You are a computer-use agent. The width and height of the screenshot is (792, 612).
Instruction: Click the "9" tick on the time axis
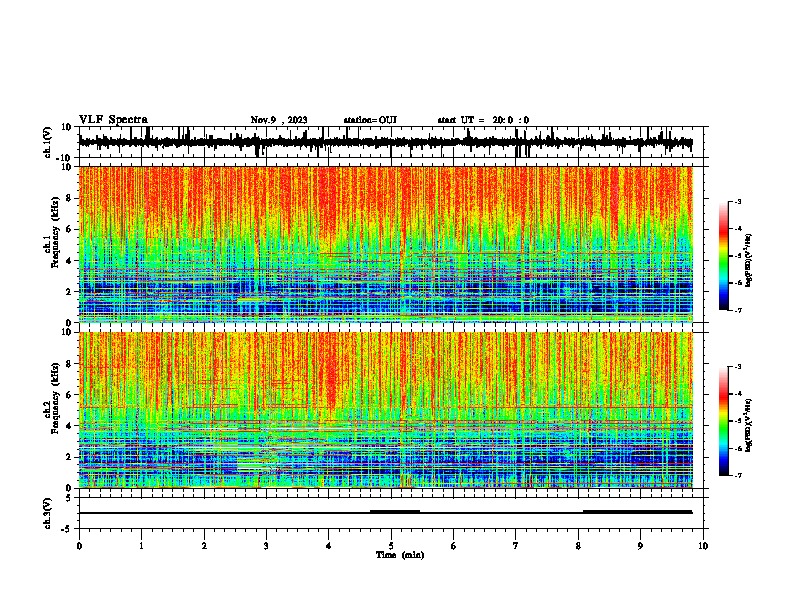click(x=640, y=546)
